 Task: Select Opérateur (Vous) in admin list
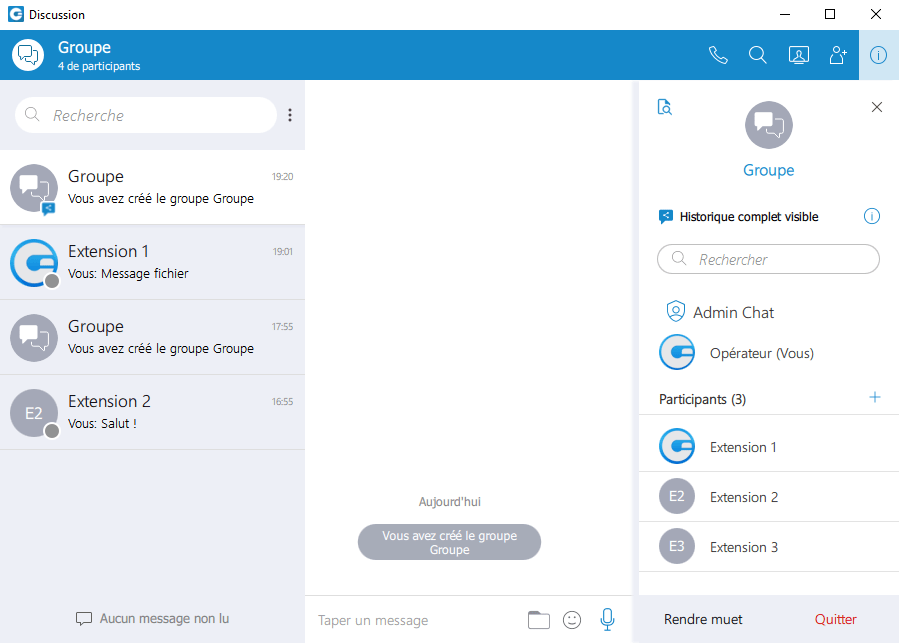pos(768,353)
